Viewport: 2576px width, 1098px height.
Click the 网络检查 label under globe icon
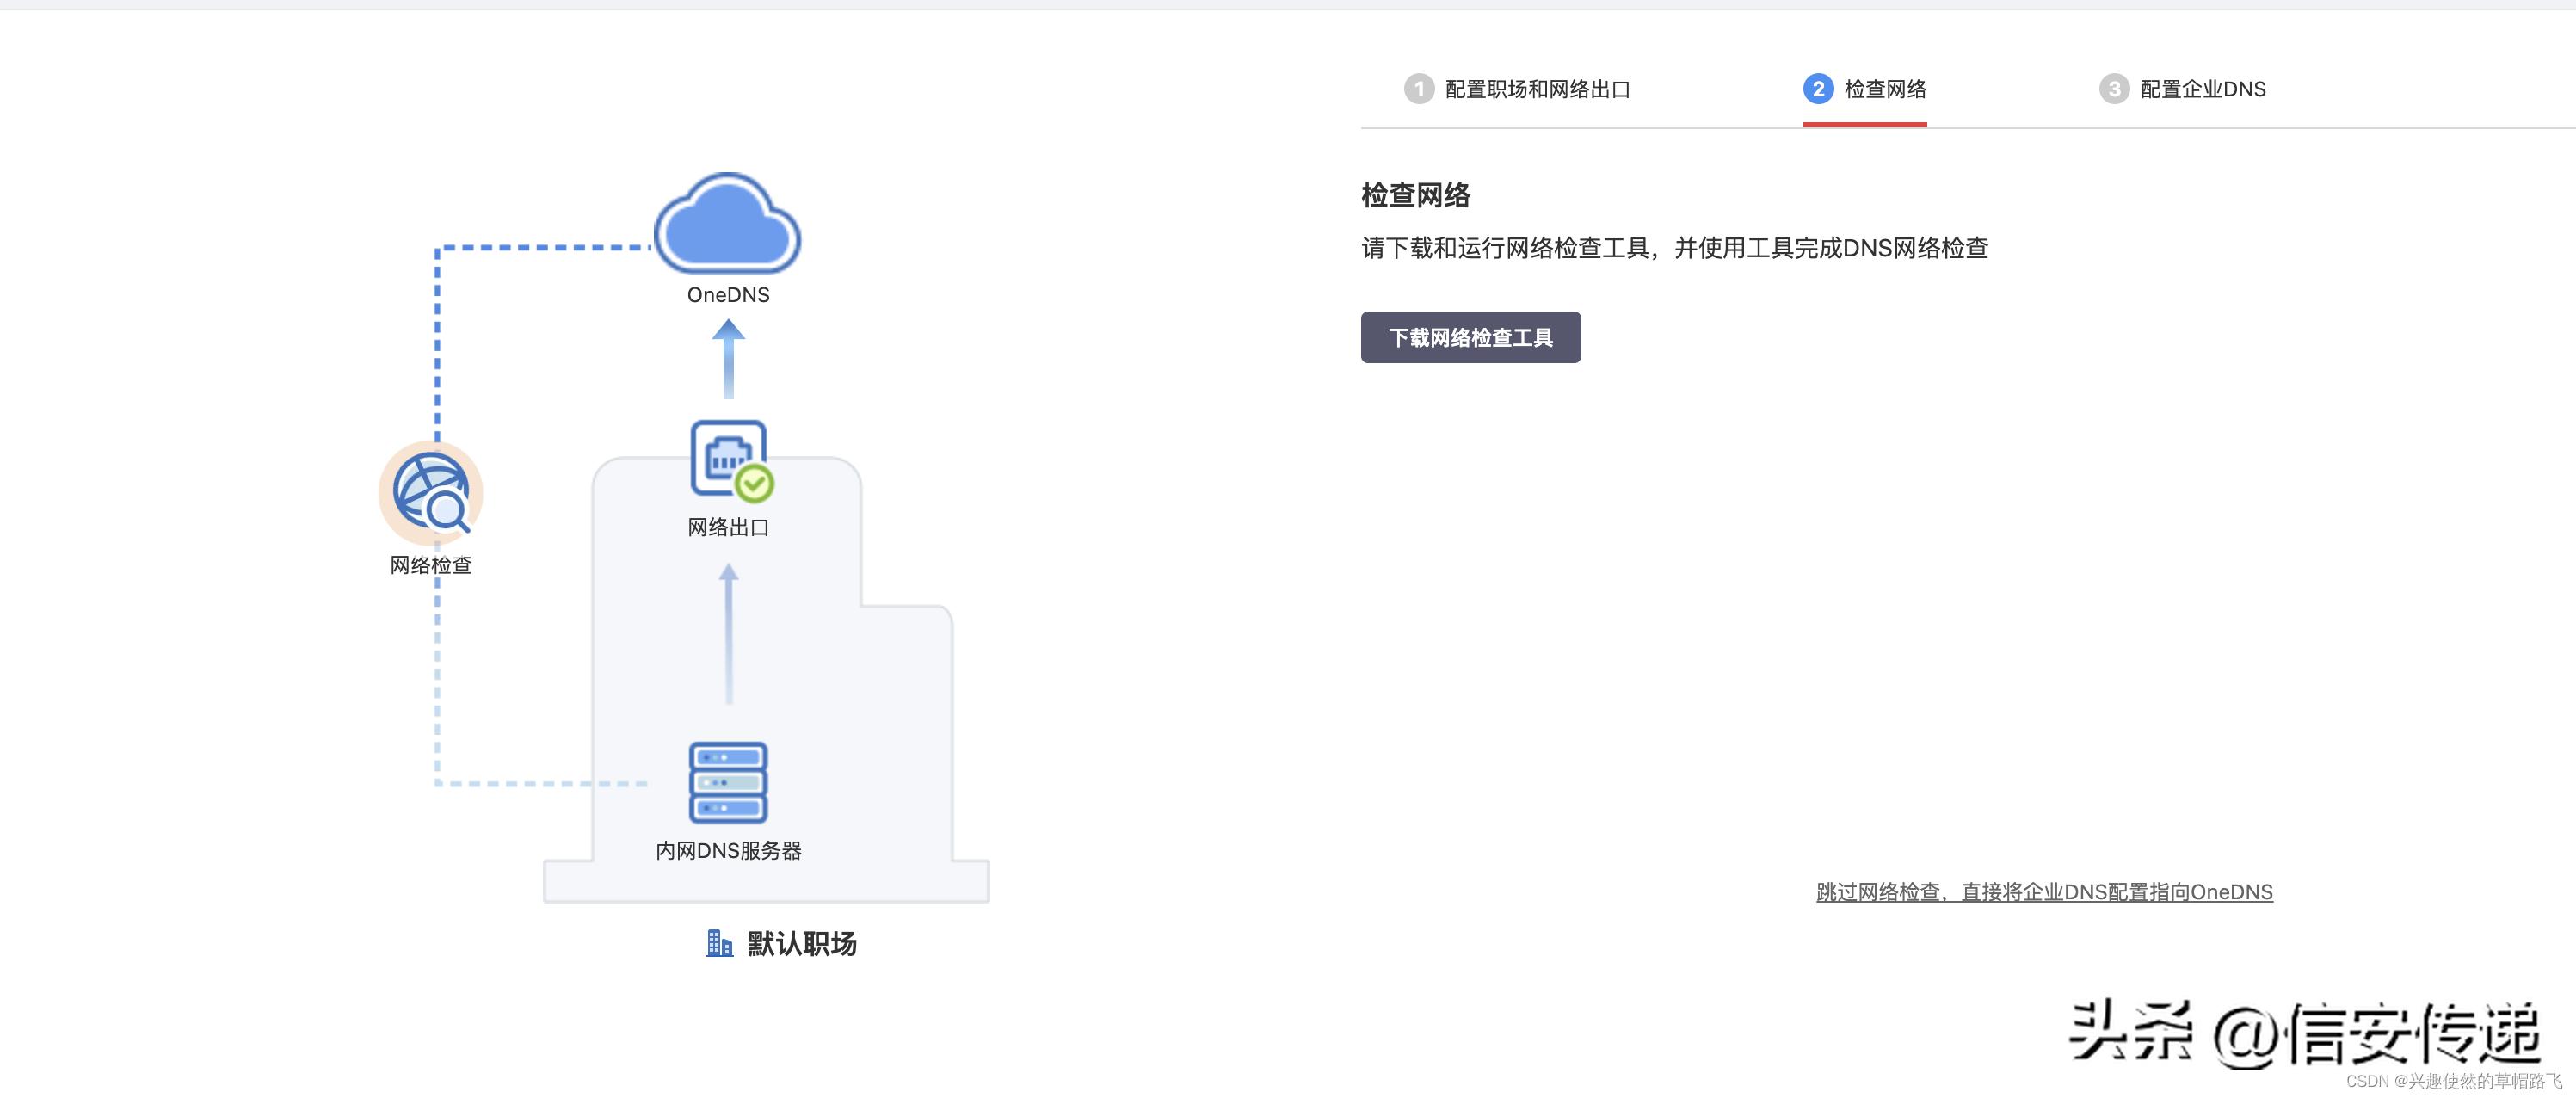pyautogui.click(x=431, y=565)
